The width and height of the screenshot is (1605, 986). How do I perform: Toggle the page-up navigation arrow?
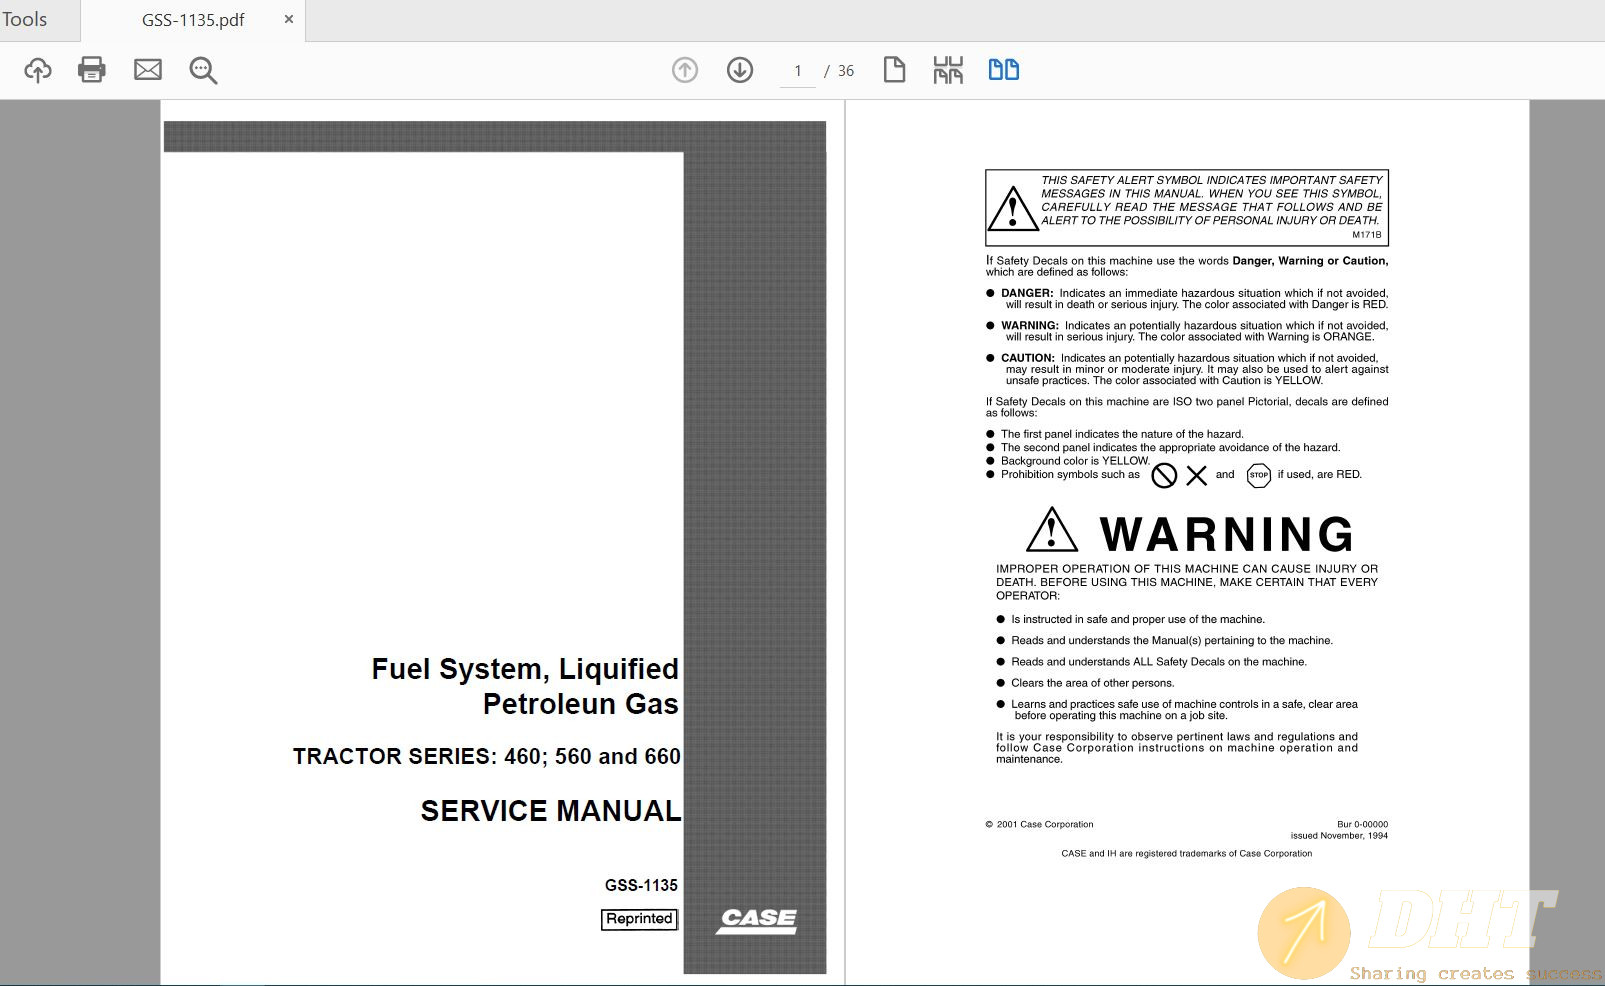pos(684,70)
